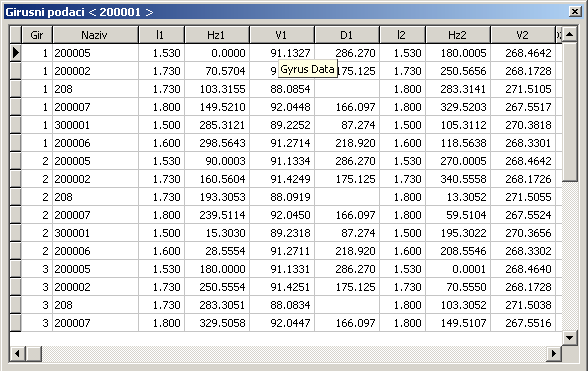
Task: Click the Naziv column header
Action: click(x=95, y=35)
